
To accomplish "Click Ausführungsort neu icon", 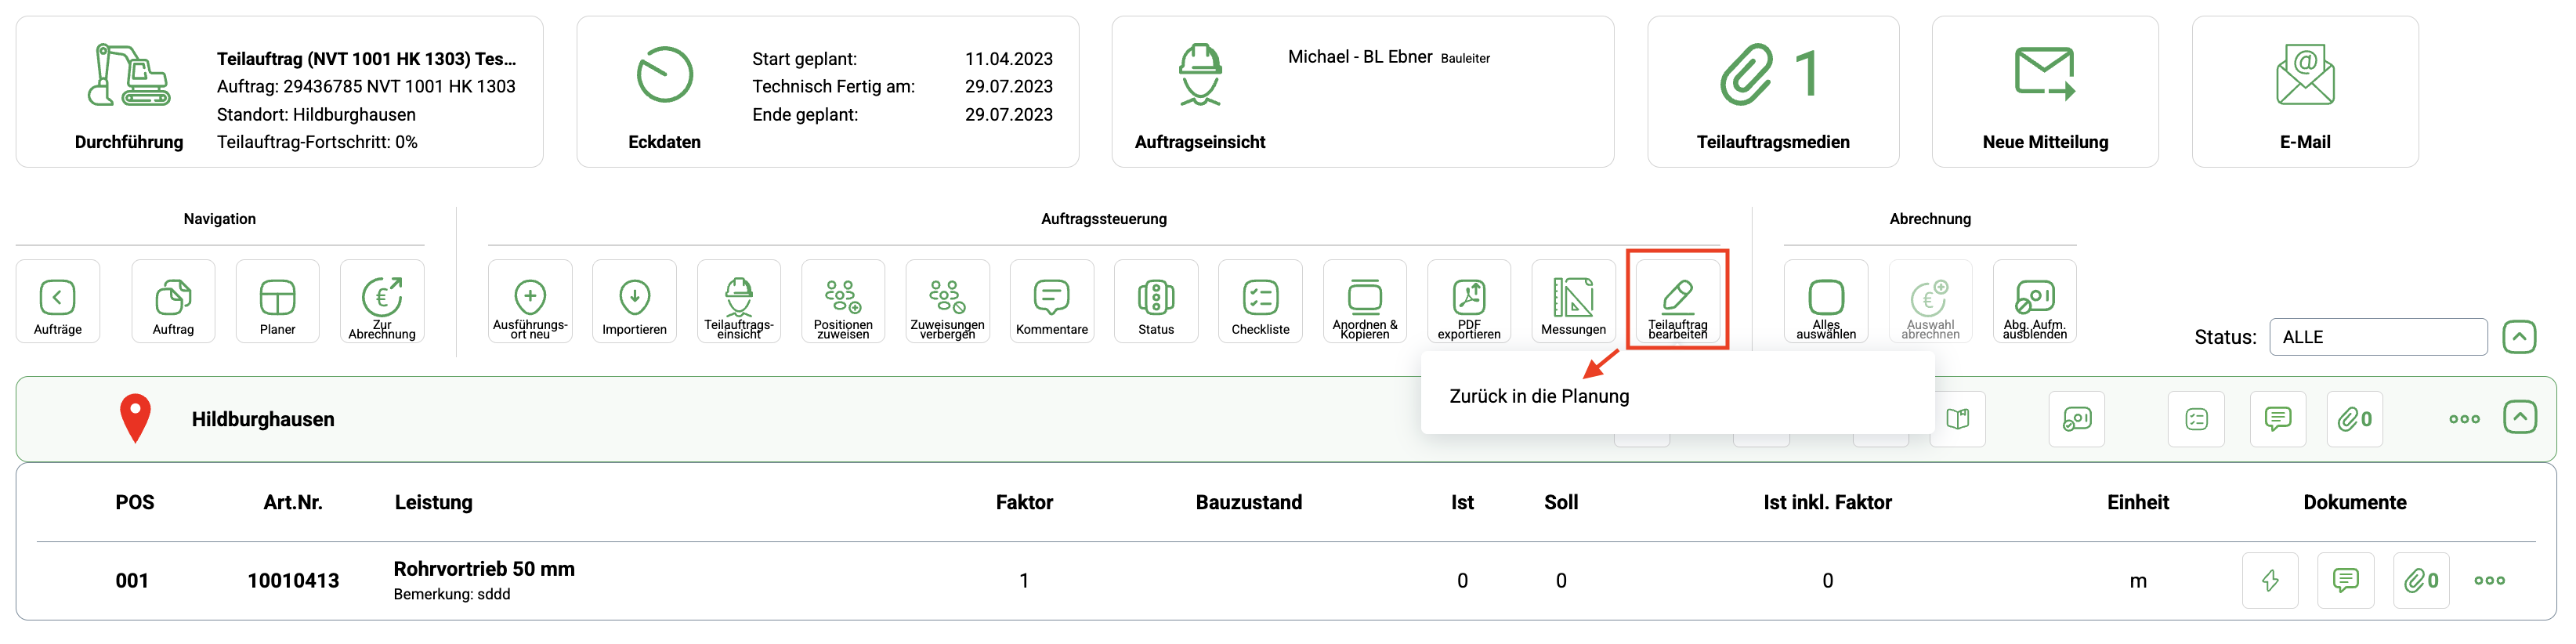I will point(530,300).
